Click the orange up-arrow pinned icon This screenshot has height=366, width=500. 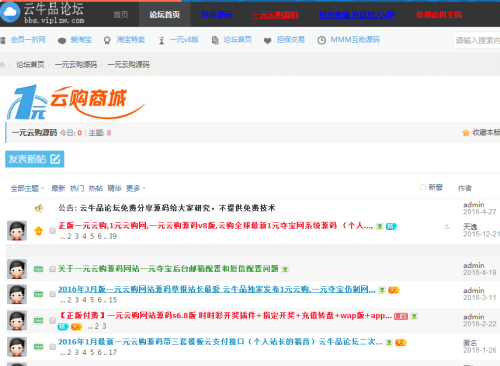(39, 230)
